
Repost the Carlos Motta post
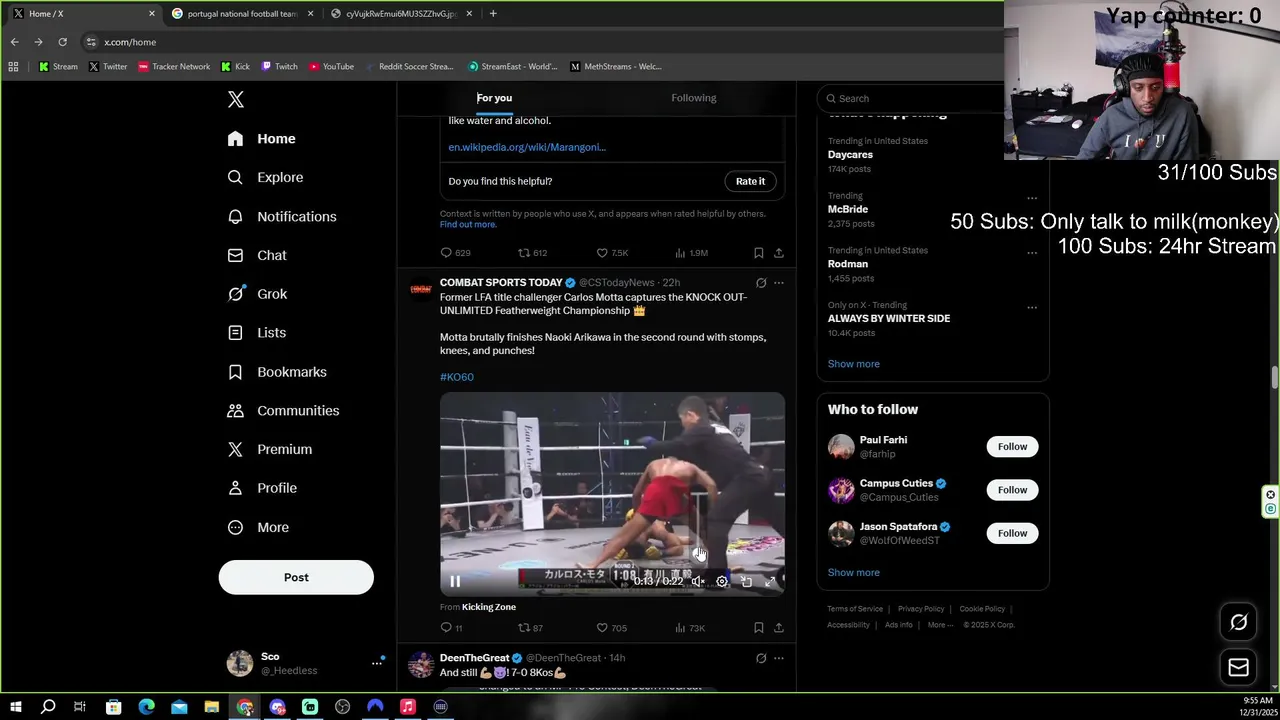click(x=530, y=628)
